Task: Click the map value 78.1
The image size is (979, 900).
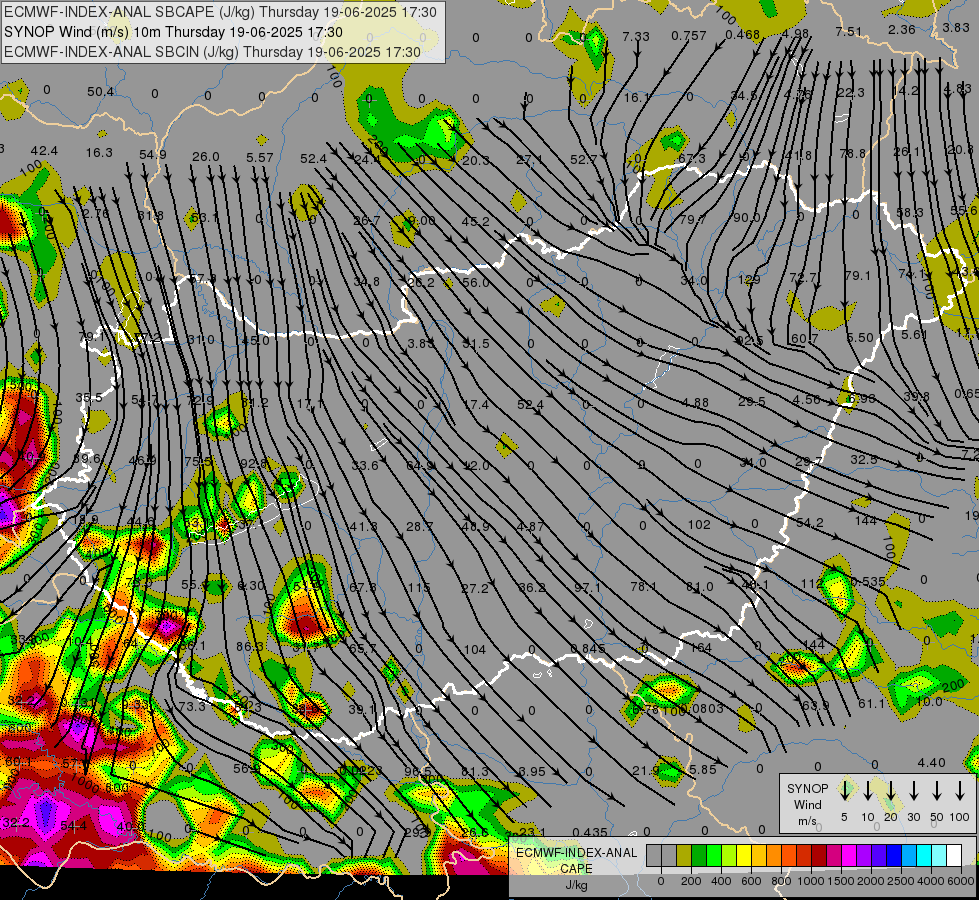Action: point(643,586)
